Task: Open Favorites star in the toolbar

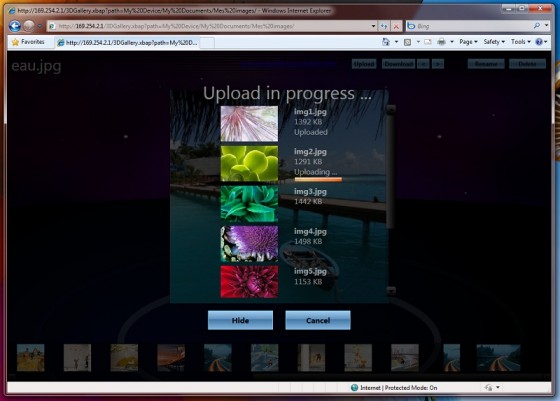Action: [28, 42]
